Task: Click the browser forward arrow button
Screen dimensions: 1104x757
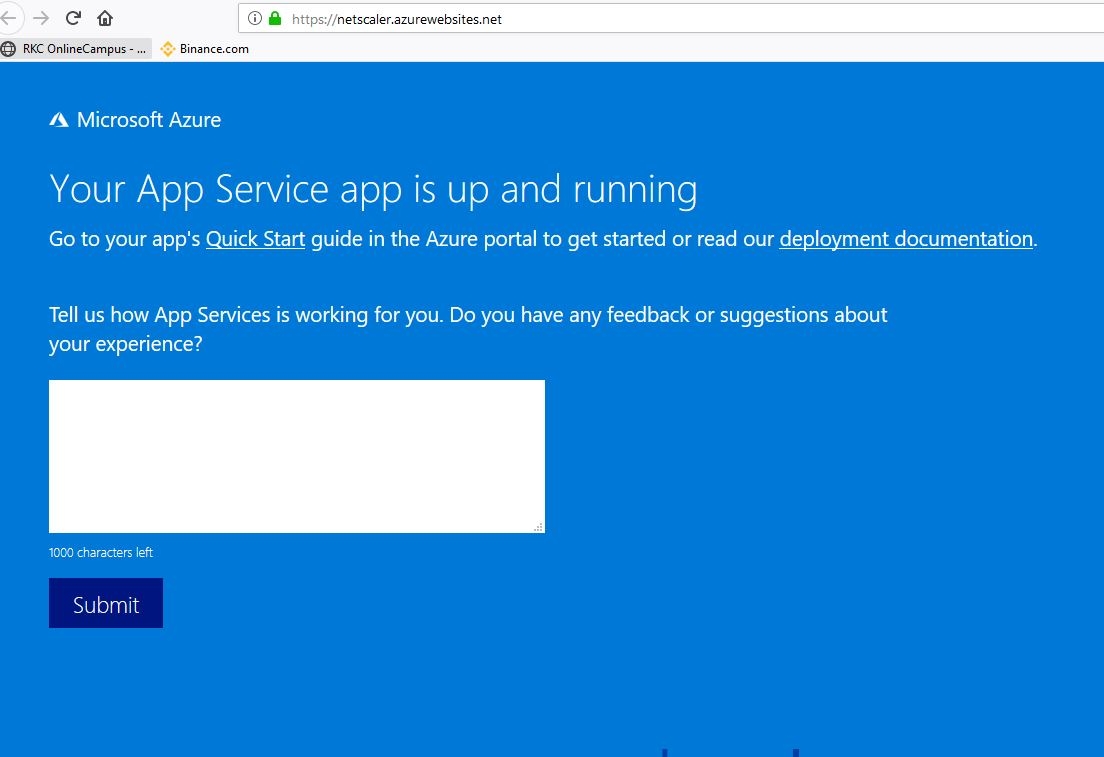Action: 41,18
